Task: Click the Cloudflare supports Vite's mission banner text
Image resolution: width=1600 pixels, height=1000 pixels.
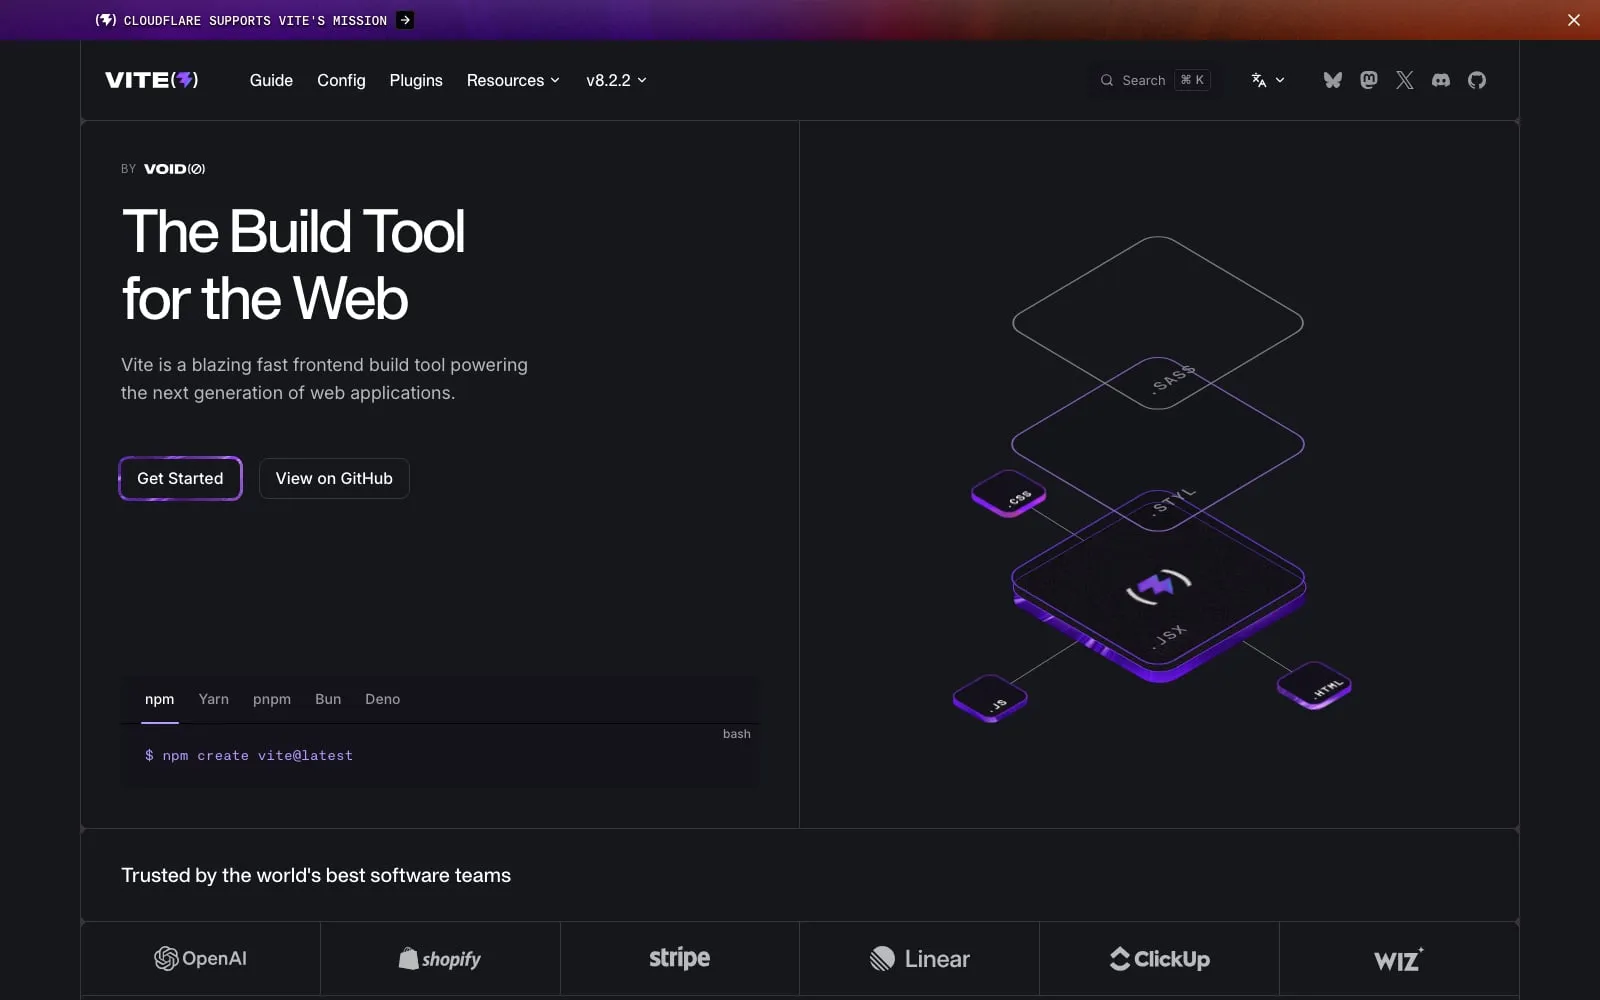Action: [255, 20]
